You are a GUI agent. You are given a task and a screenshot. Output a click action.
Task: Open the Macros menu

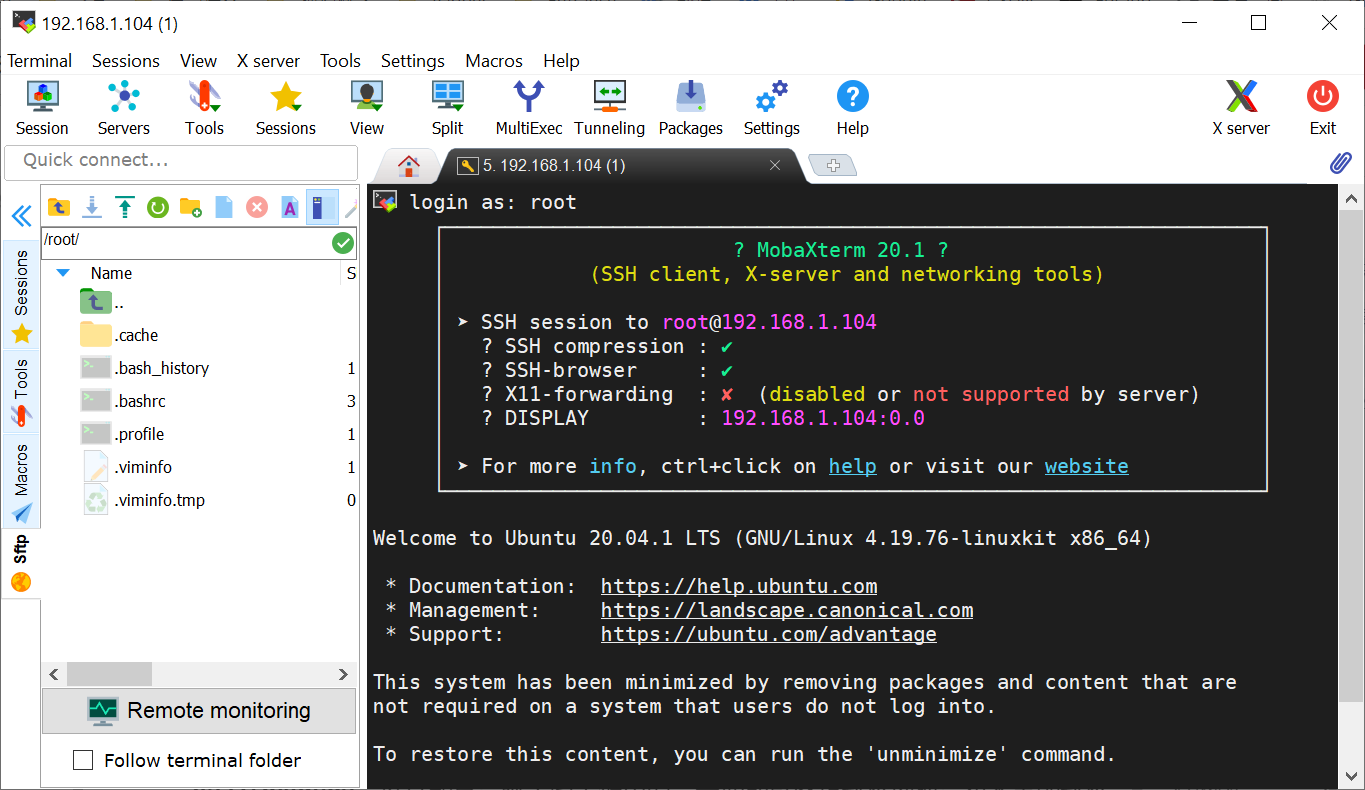coord(493,61)
